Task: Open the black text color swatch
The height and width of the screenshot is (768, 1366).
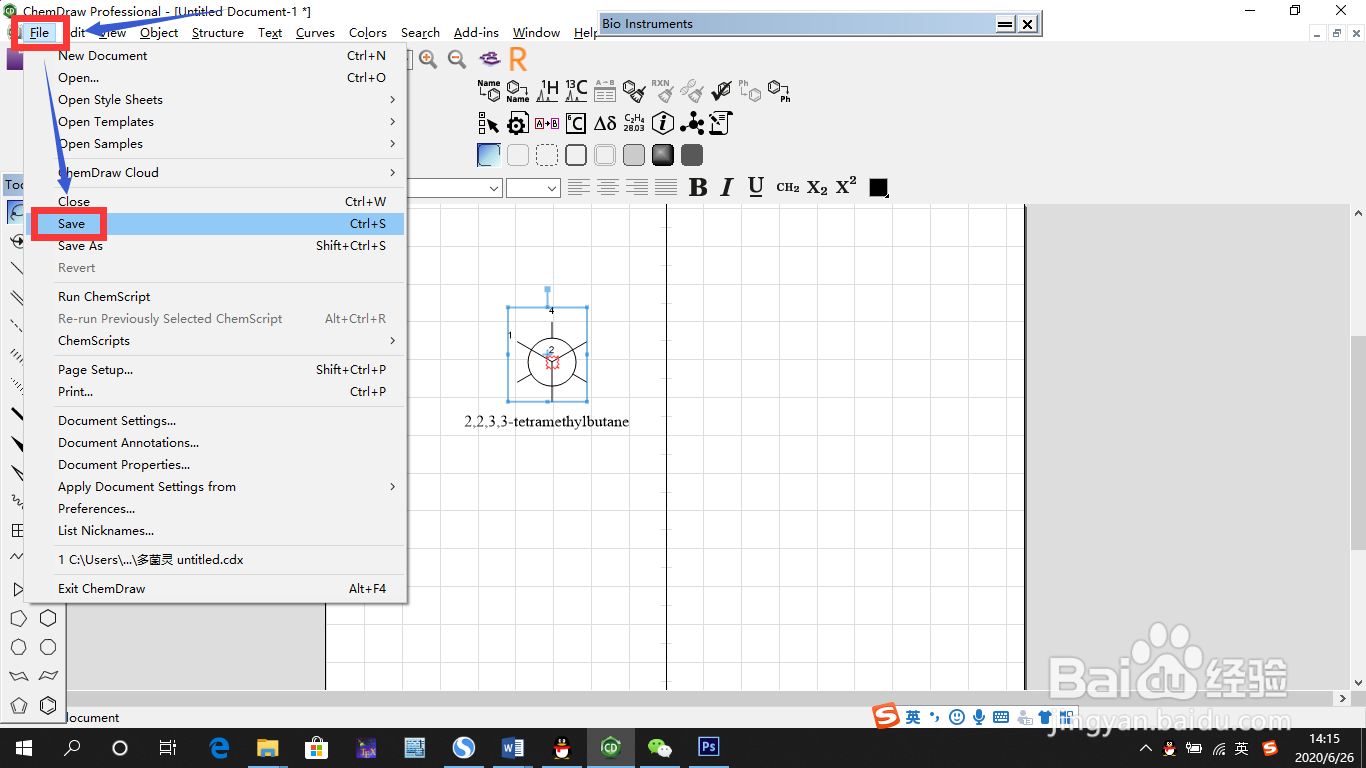Action: point(879,187)
